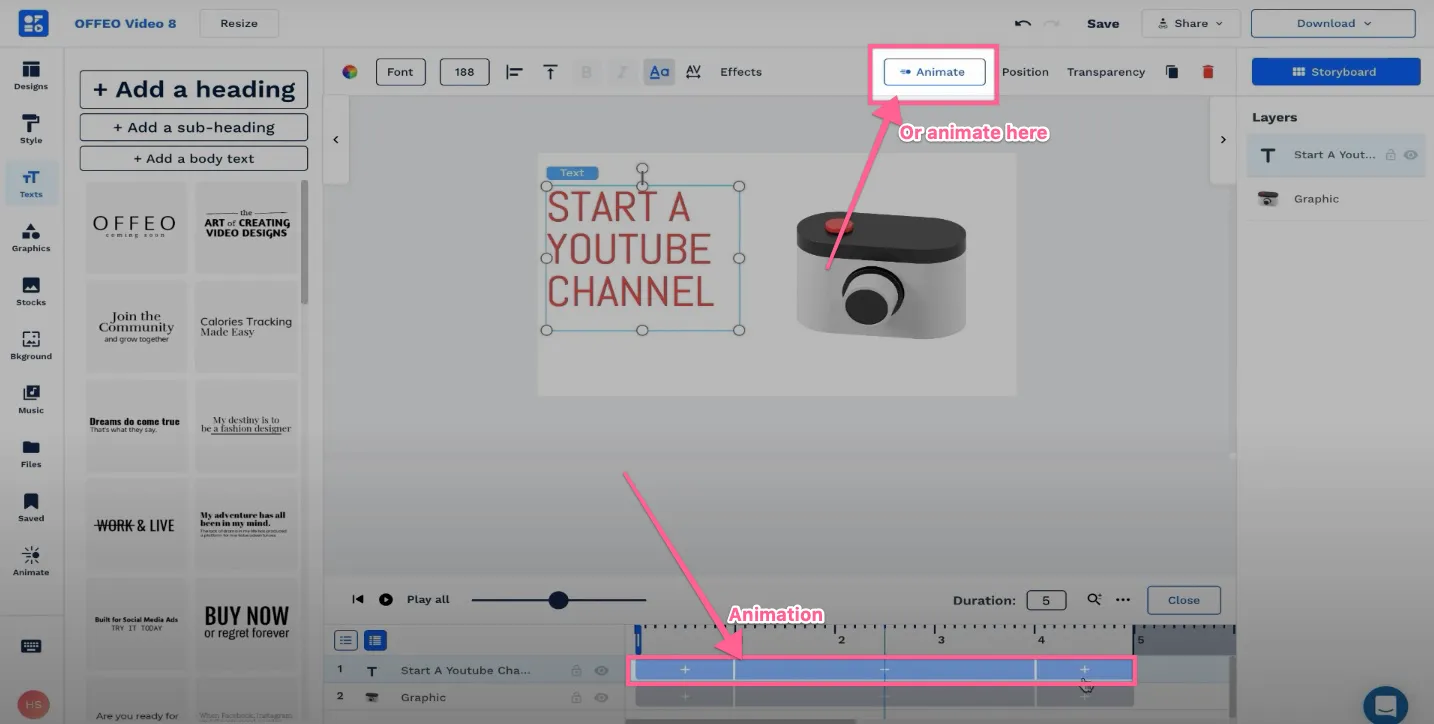Click Add a heading button
This screenshot has height=724, width=1434.
coord(194,89)
